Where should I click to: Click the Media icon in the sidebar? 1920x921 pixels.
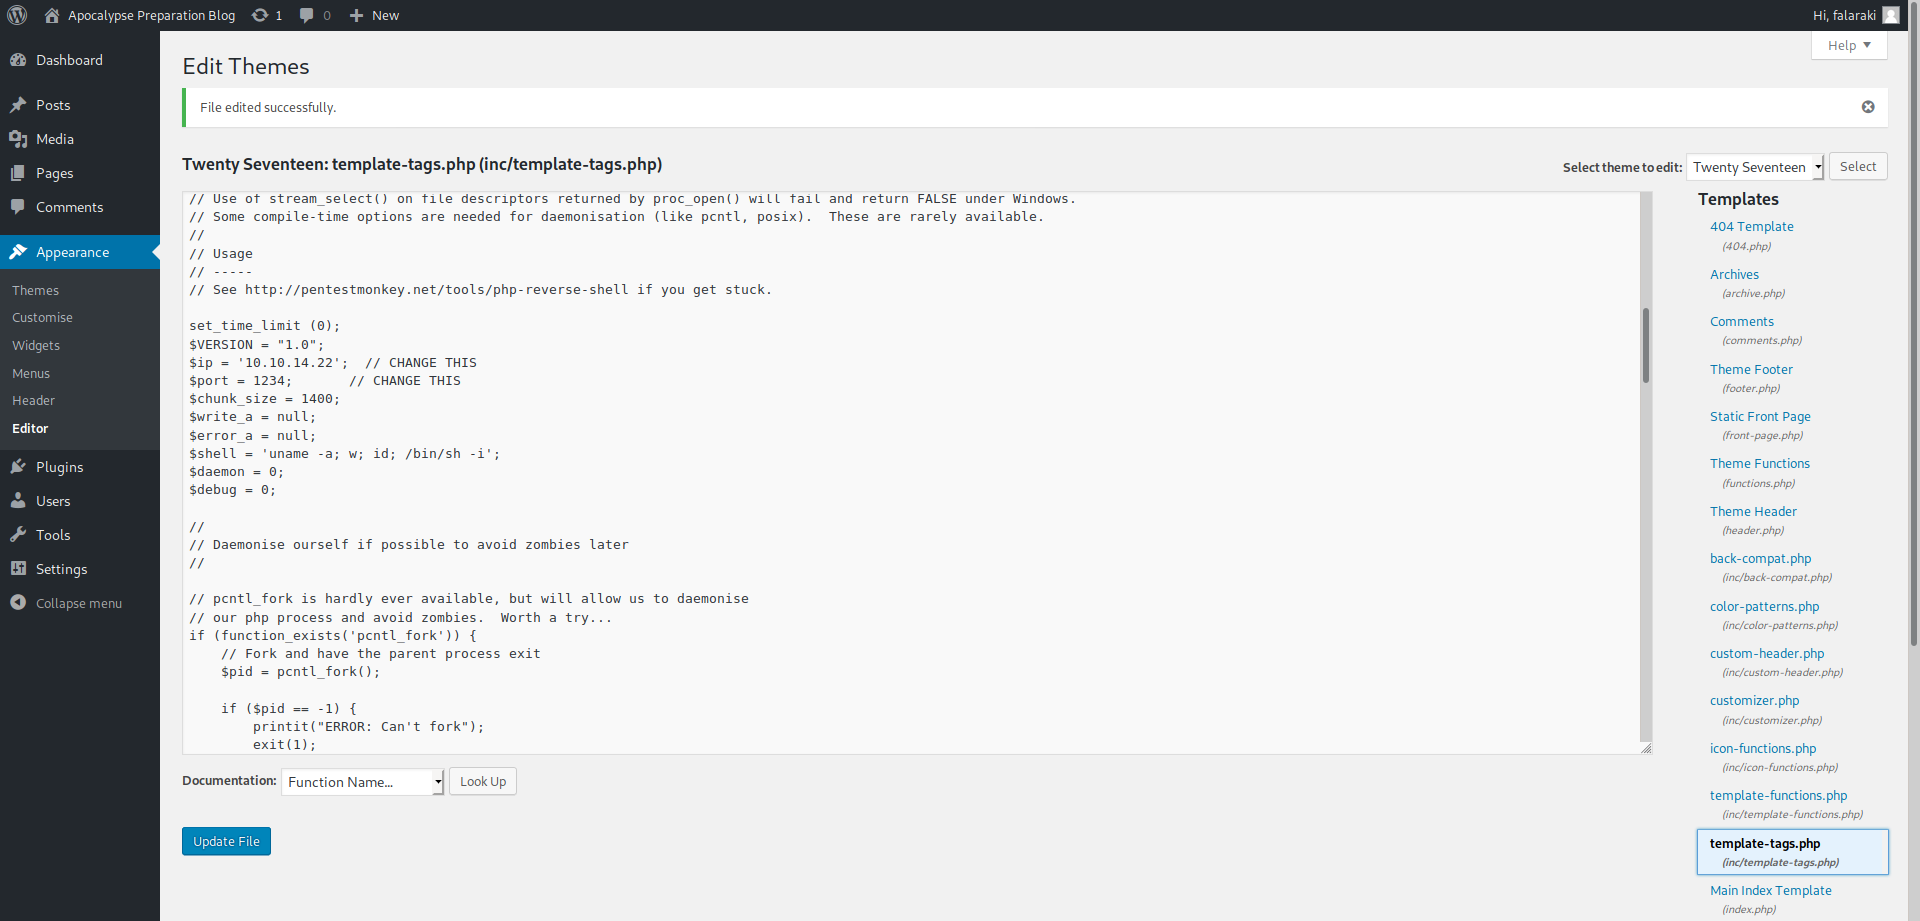click(x=18, y=139)
